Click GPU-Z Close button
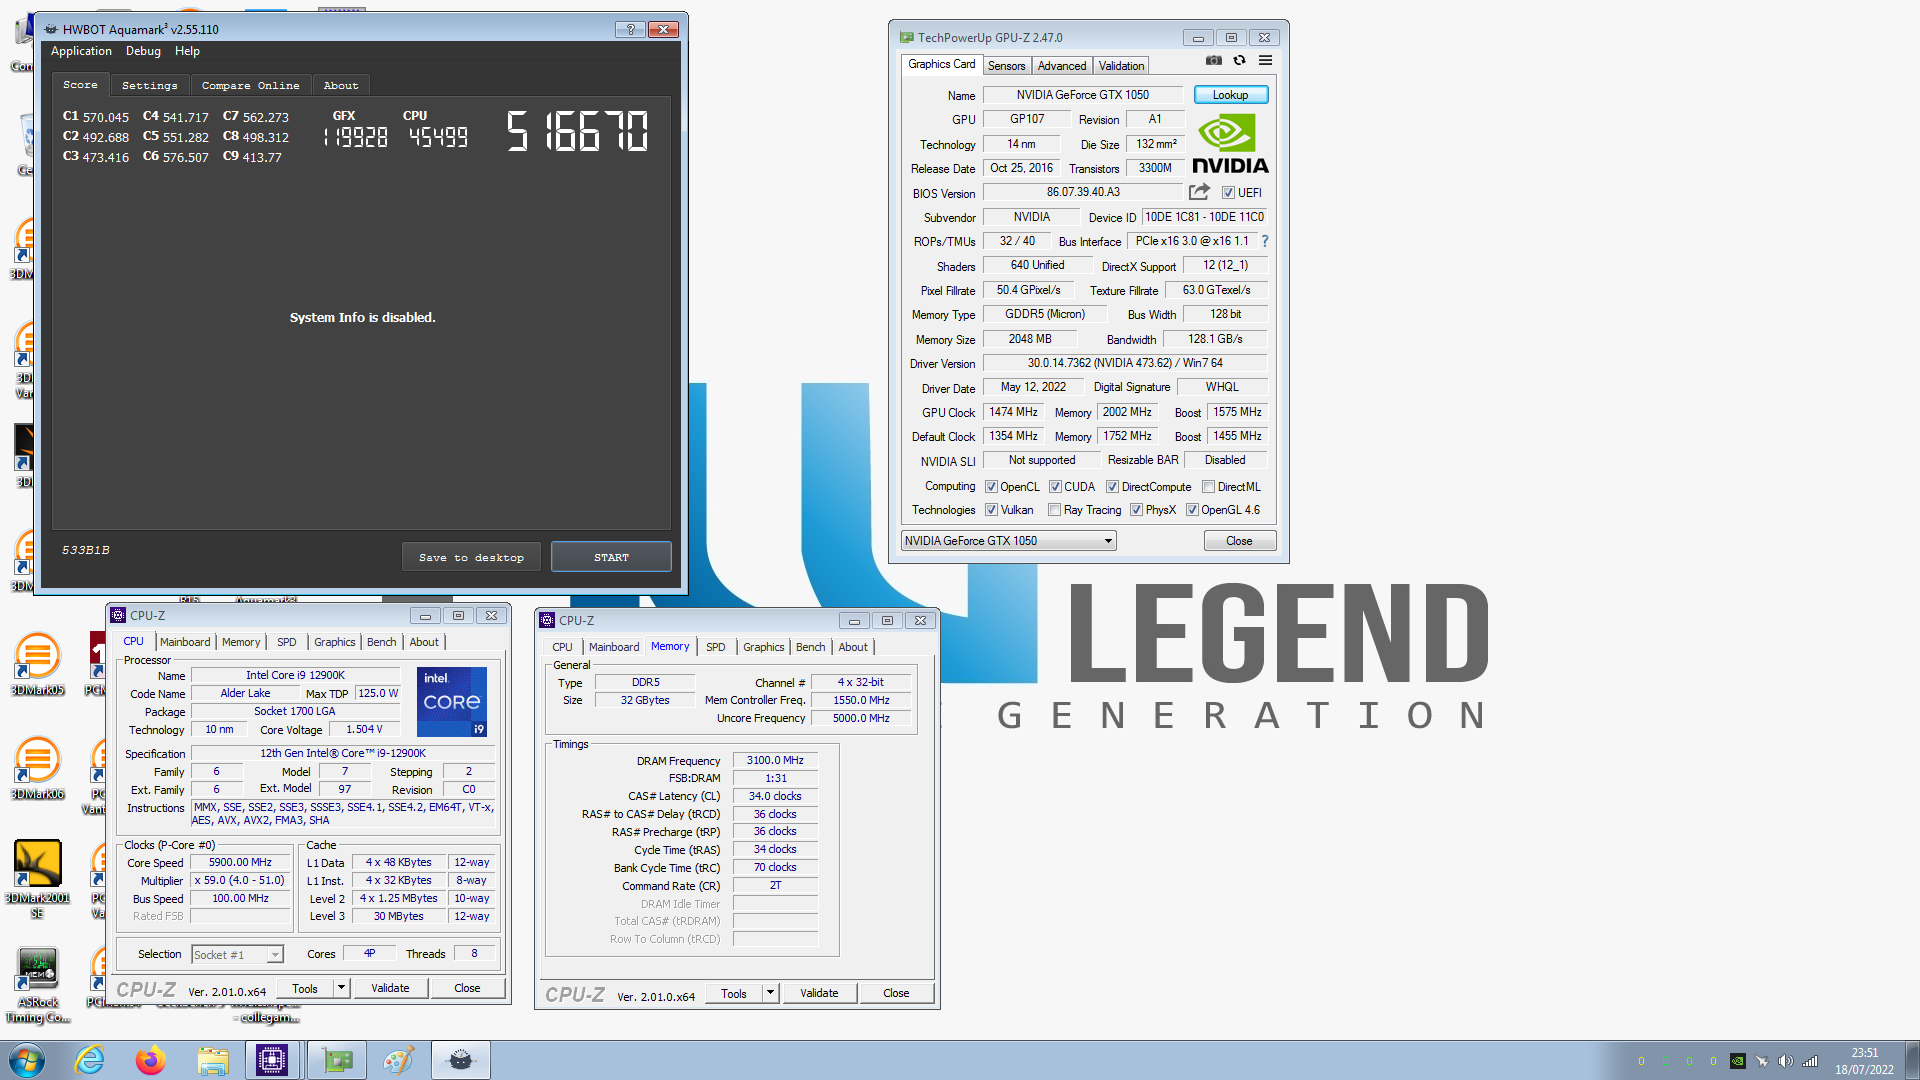 tap(1239, 541)
